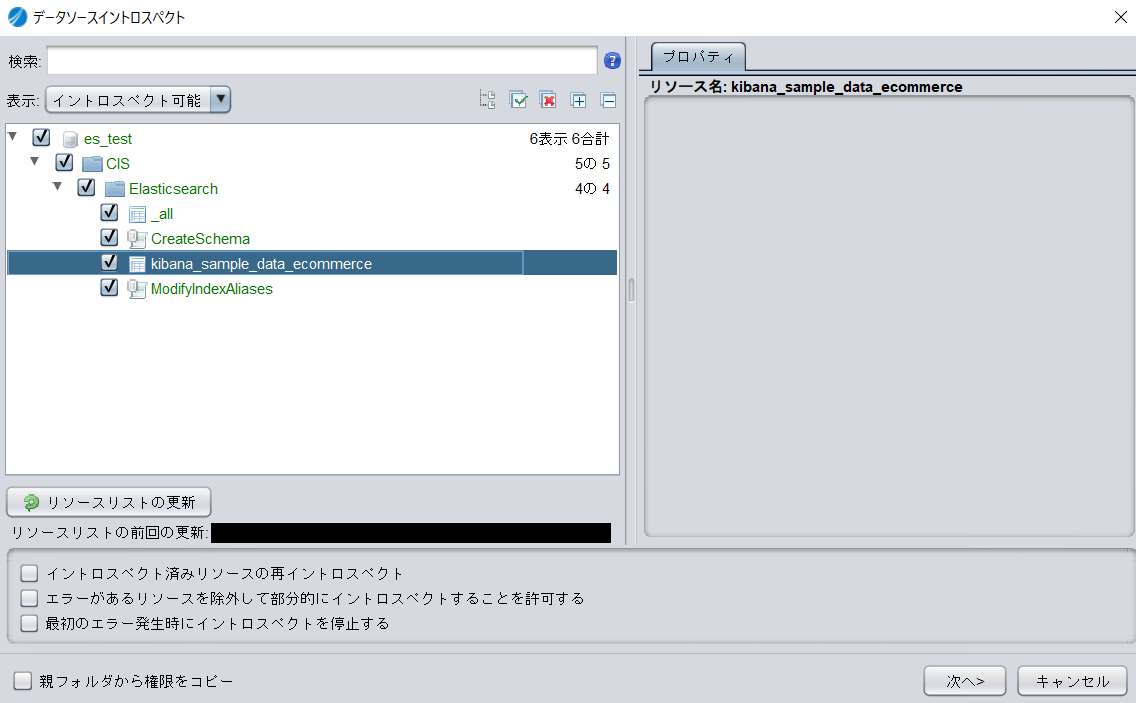
Task: Open the 表示 イントロスペクト可能 dropdown
Action: point(138,100)
